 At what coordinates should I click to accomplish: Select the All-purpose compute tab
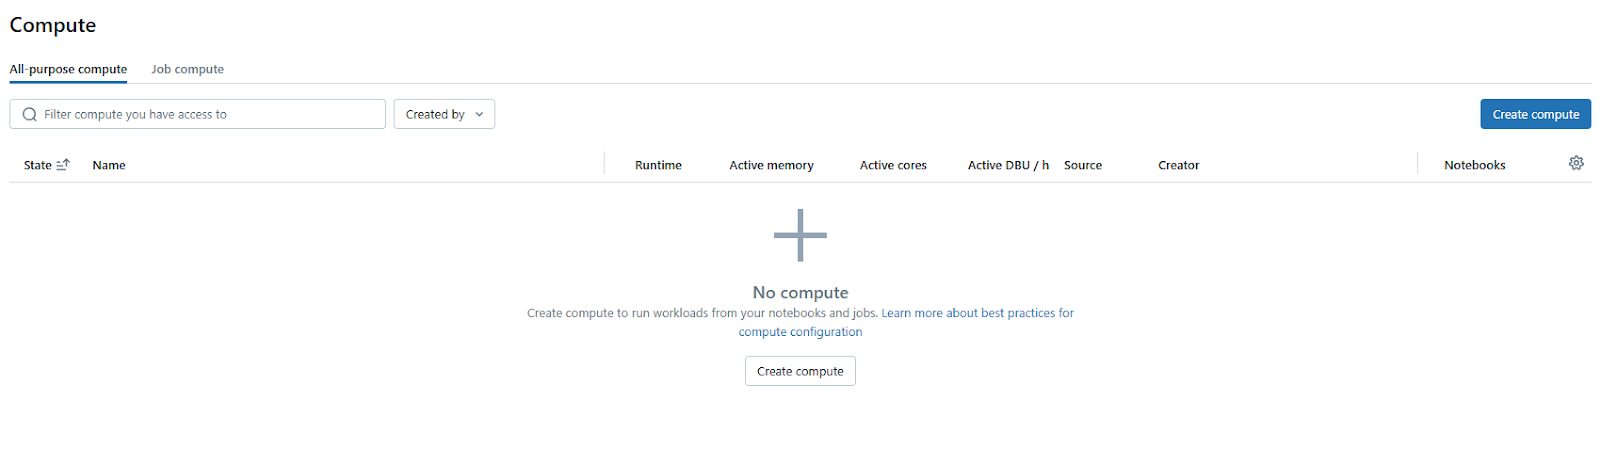(68, 69)
